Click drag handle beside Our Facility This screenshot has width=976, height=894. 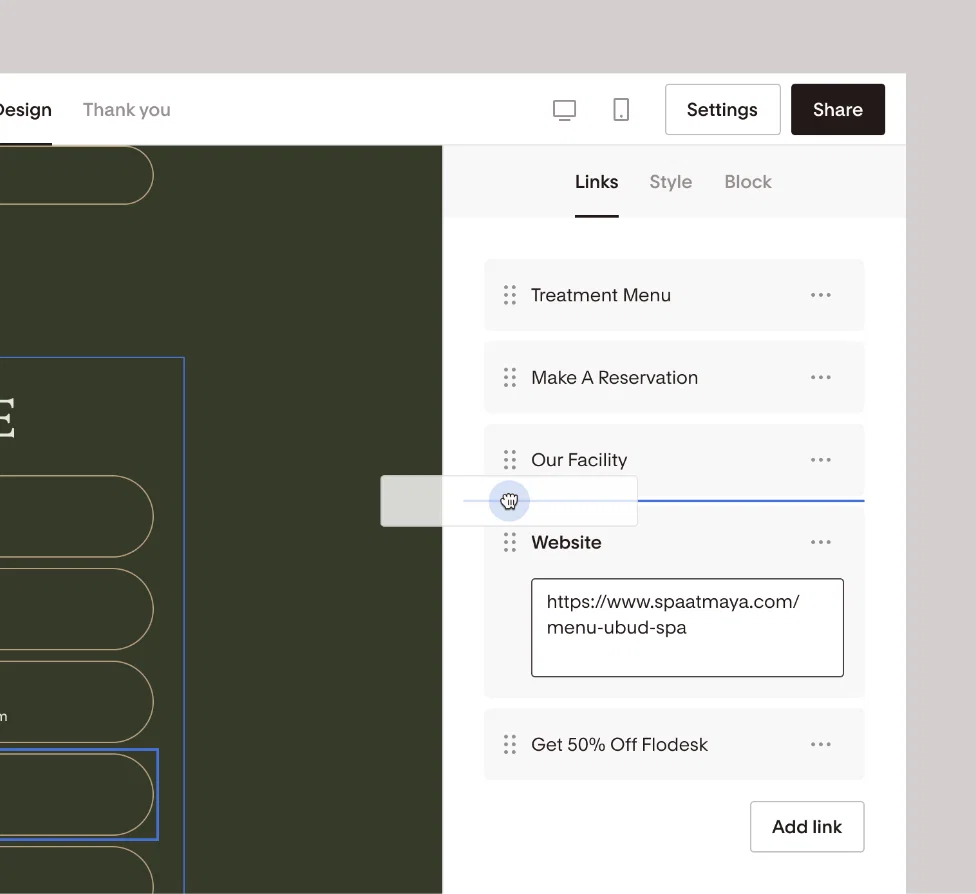point(510,460)
